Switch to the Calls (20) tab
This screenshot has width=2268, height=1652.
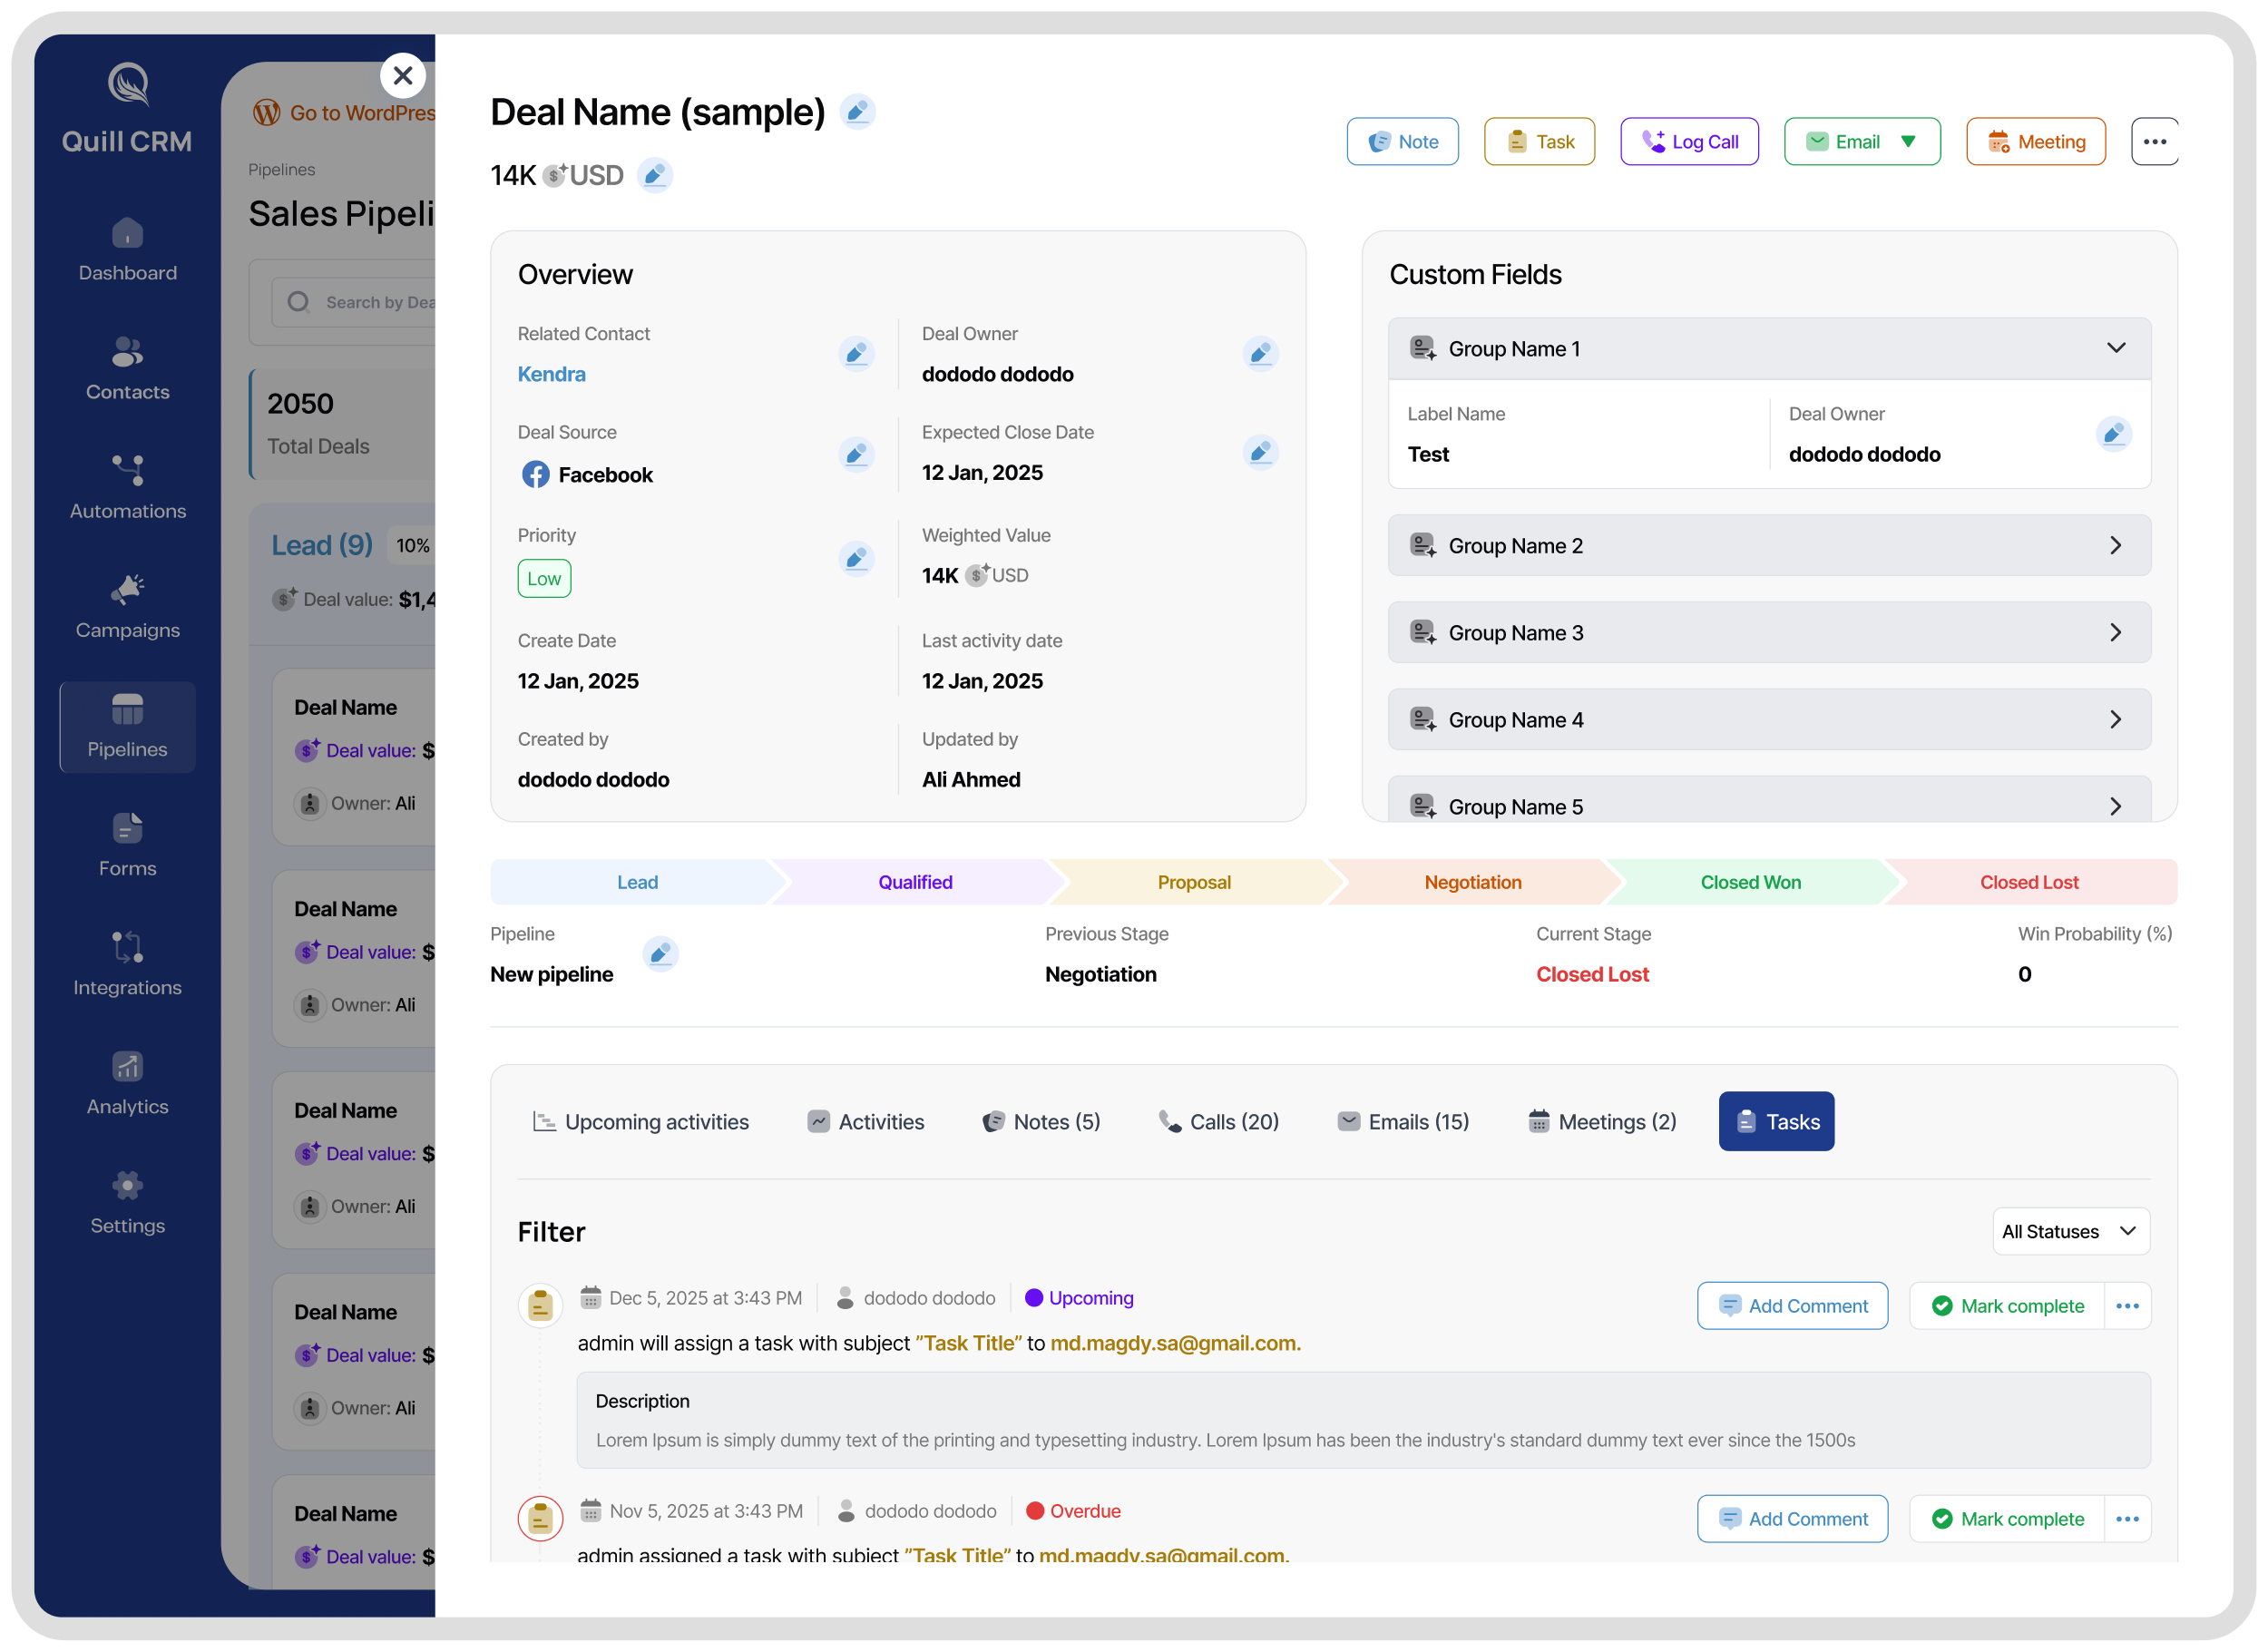(x=1218, y=1122)
